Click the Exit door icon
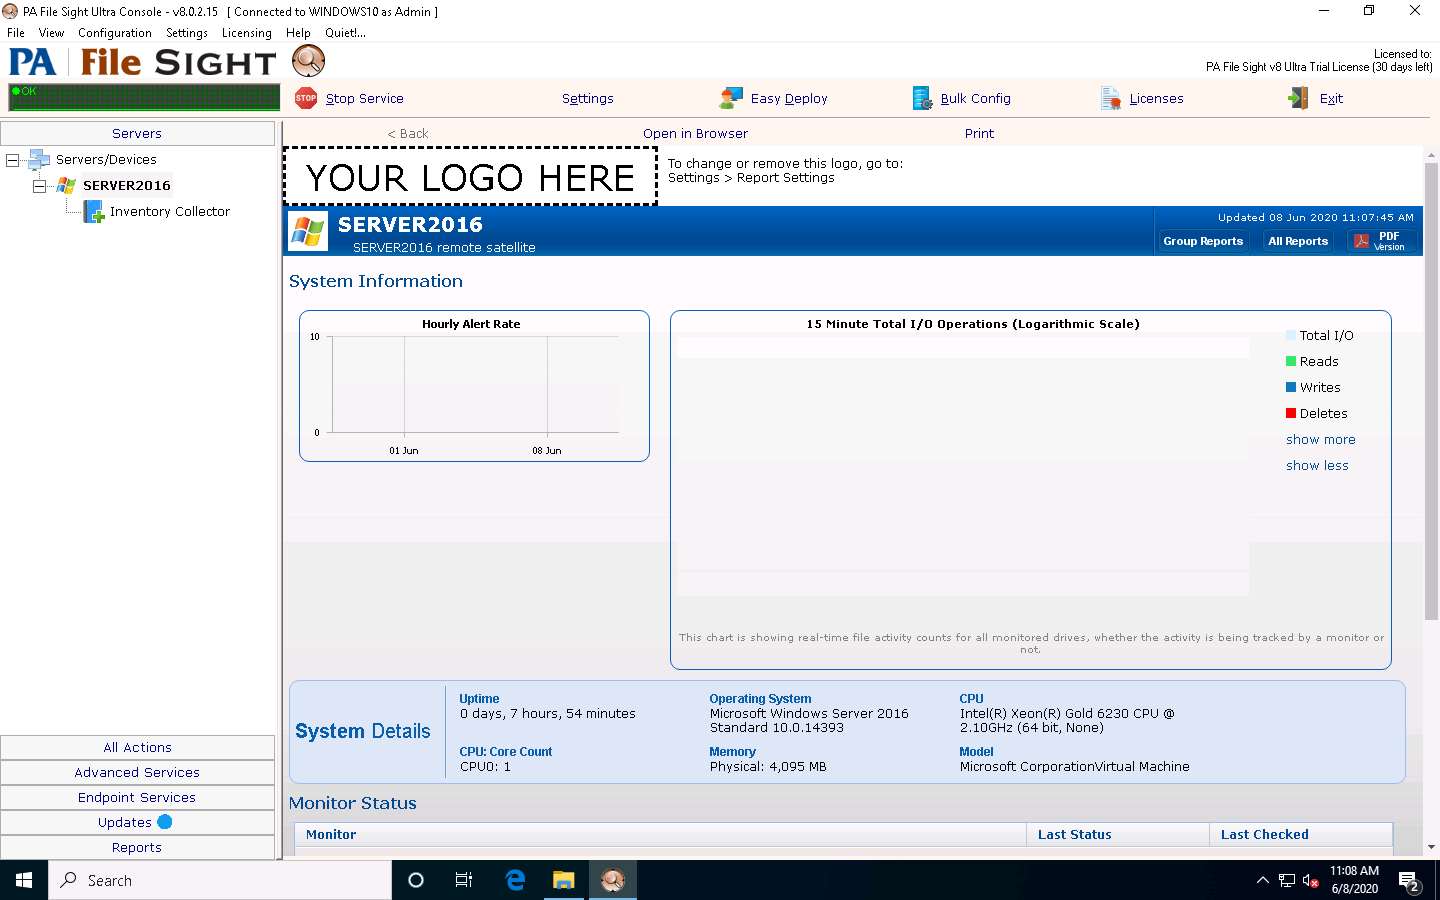The image size is (1440, 900). point(1298,98)
